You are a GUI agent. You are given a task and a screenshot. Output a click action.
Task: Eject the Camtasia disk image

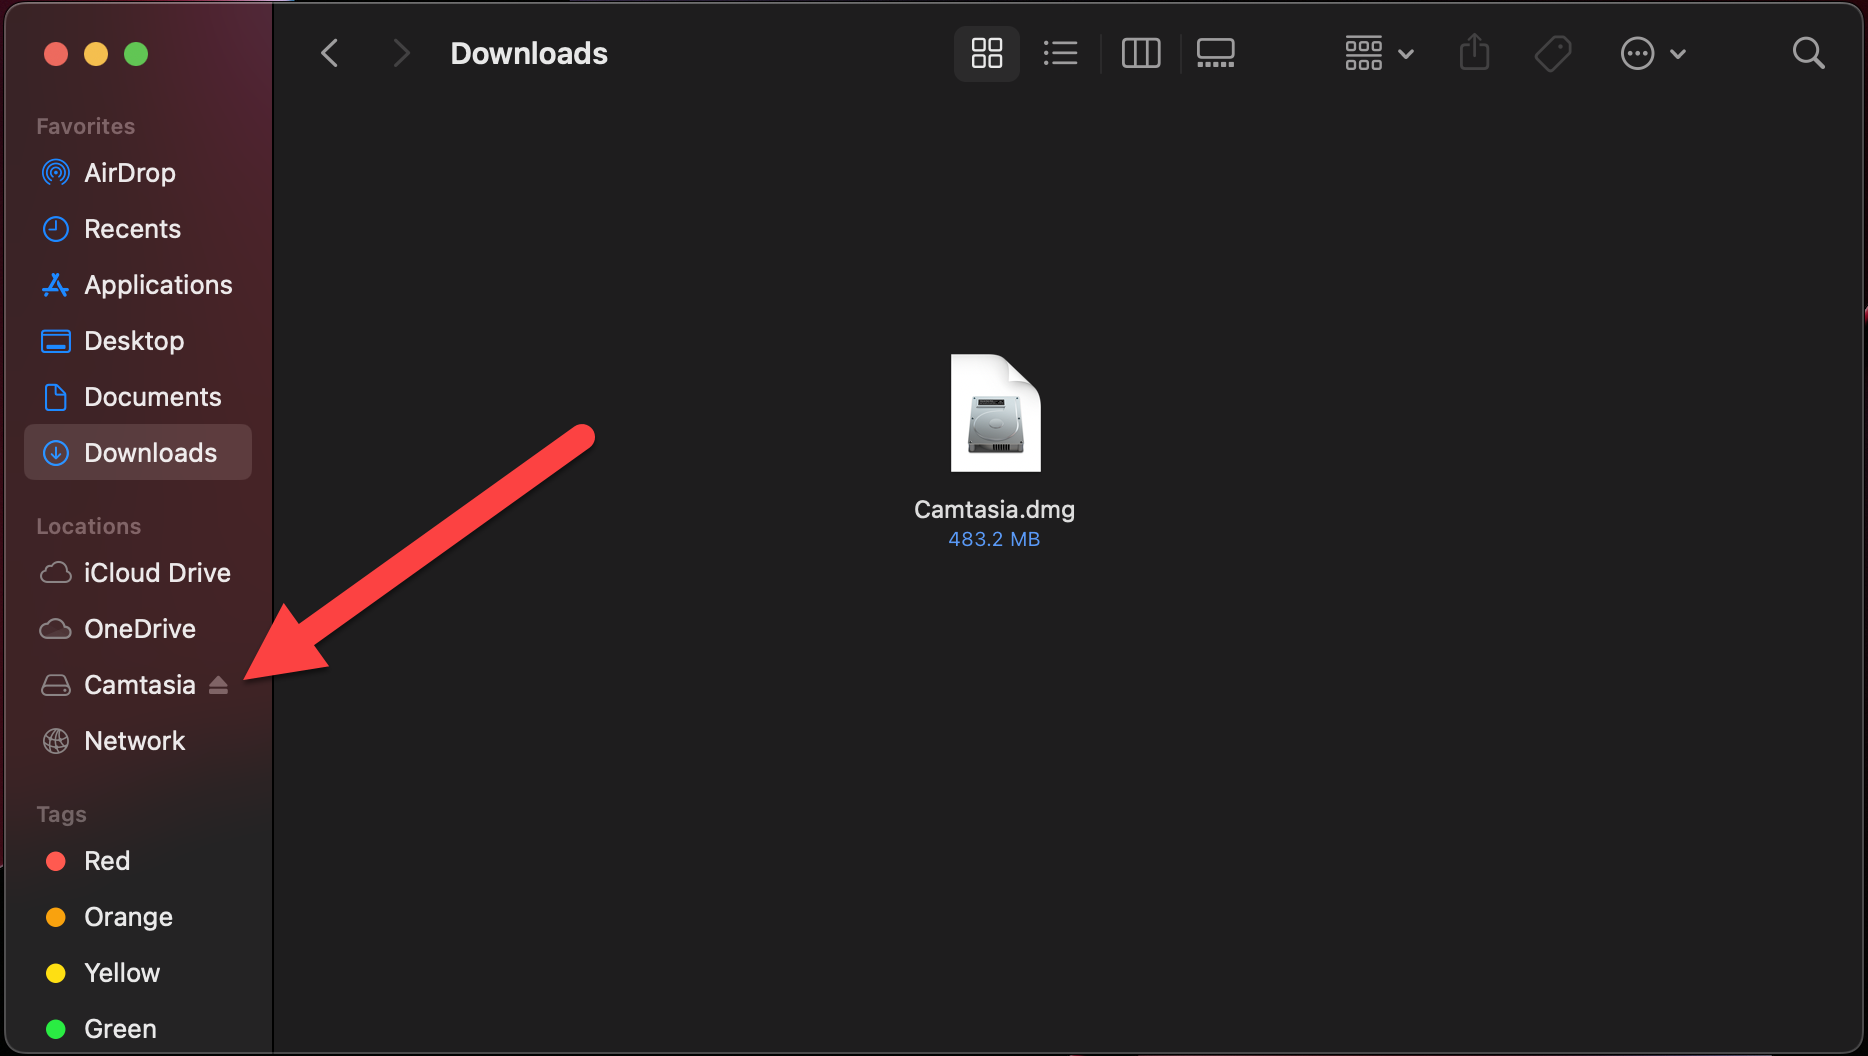point(218,685)
